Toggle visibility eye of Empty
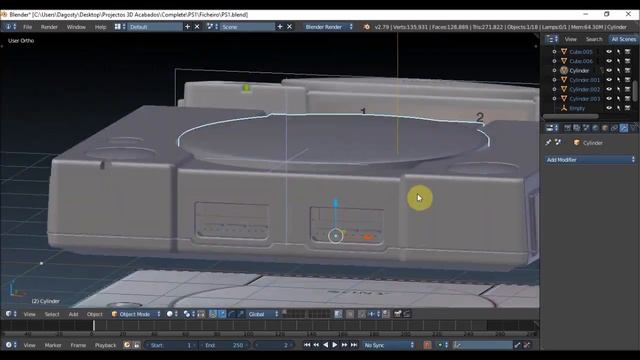The width and height of the screenshot is (640, 360). 609,108
